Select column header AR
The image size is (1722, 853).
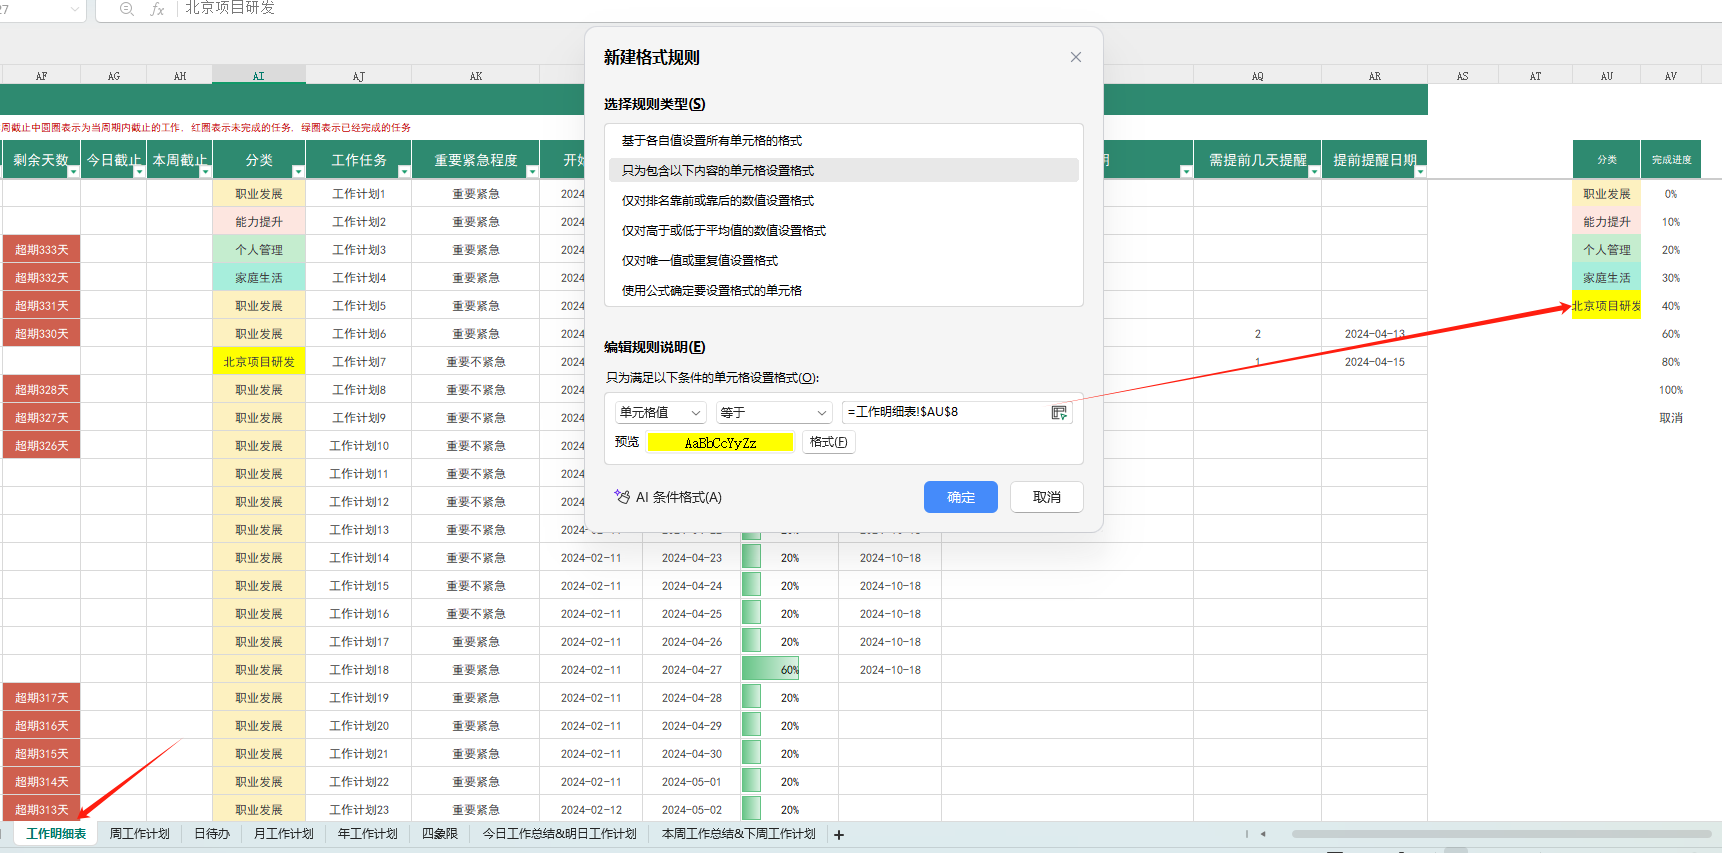point(1375,76)
